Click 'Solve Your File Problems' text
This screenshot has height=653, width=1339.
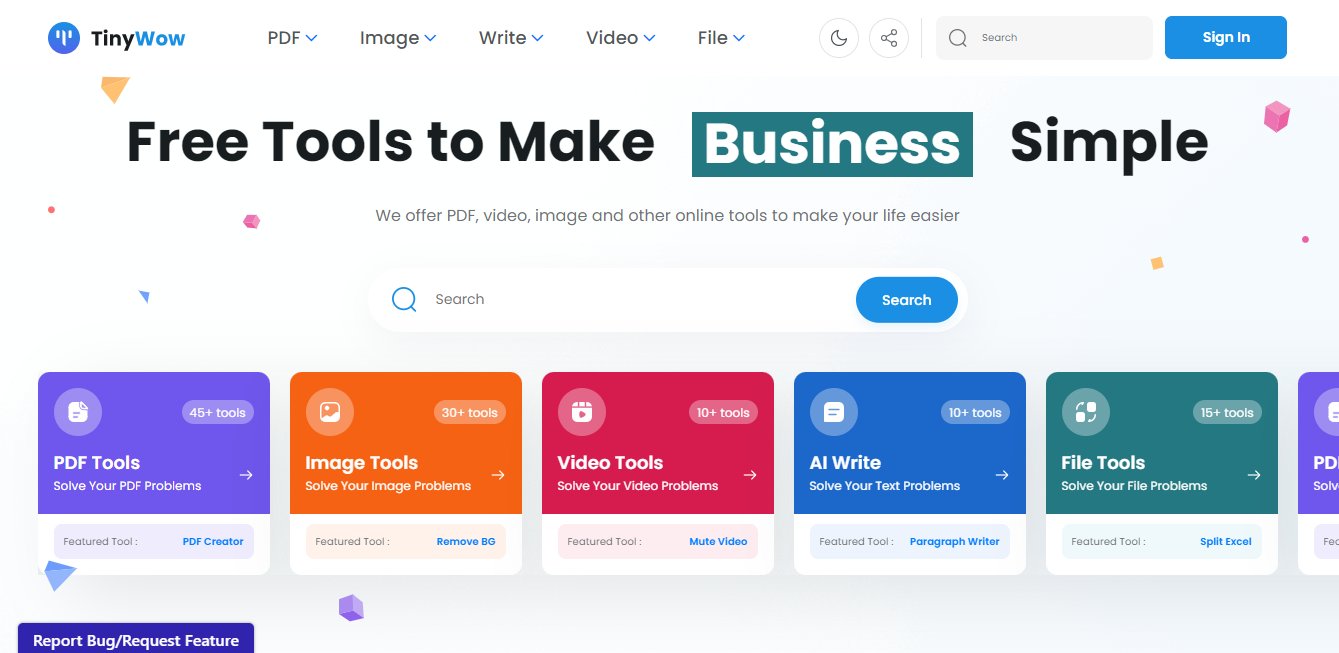point(1134,486)
